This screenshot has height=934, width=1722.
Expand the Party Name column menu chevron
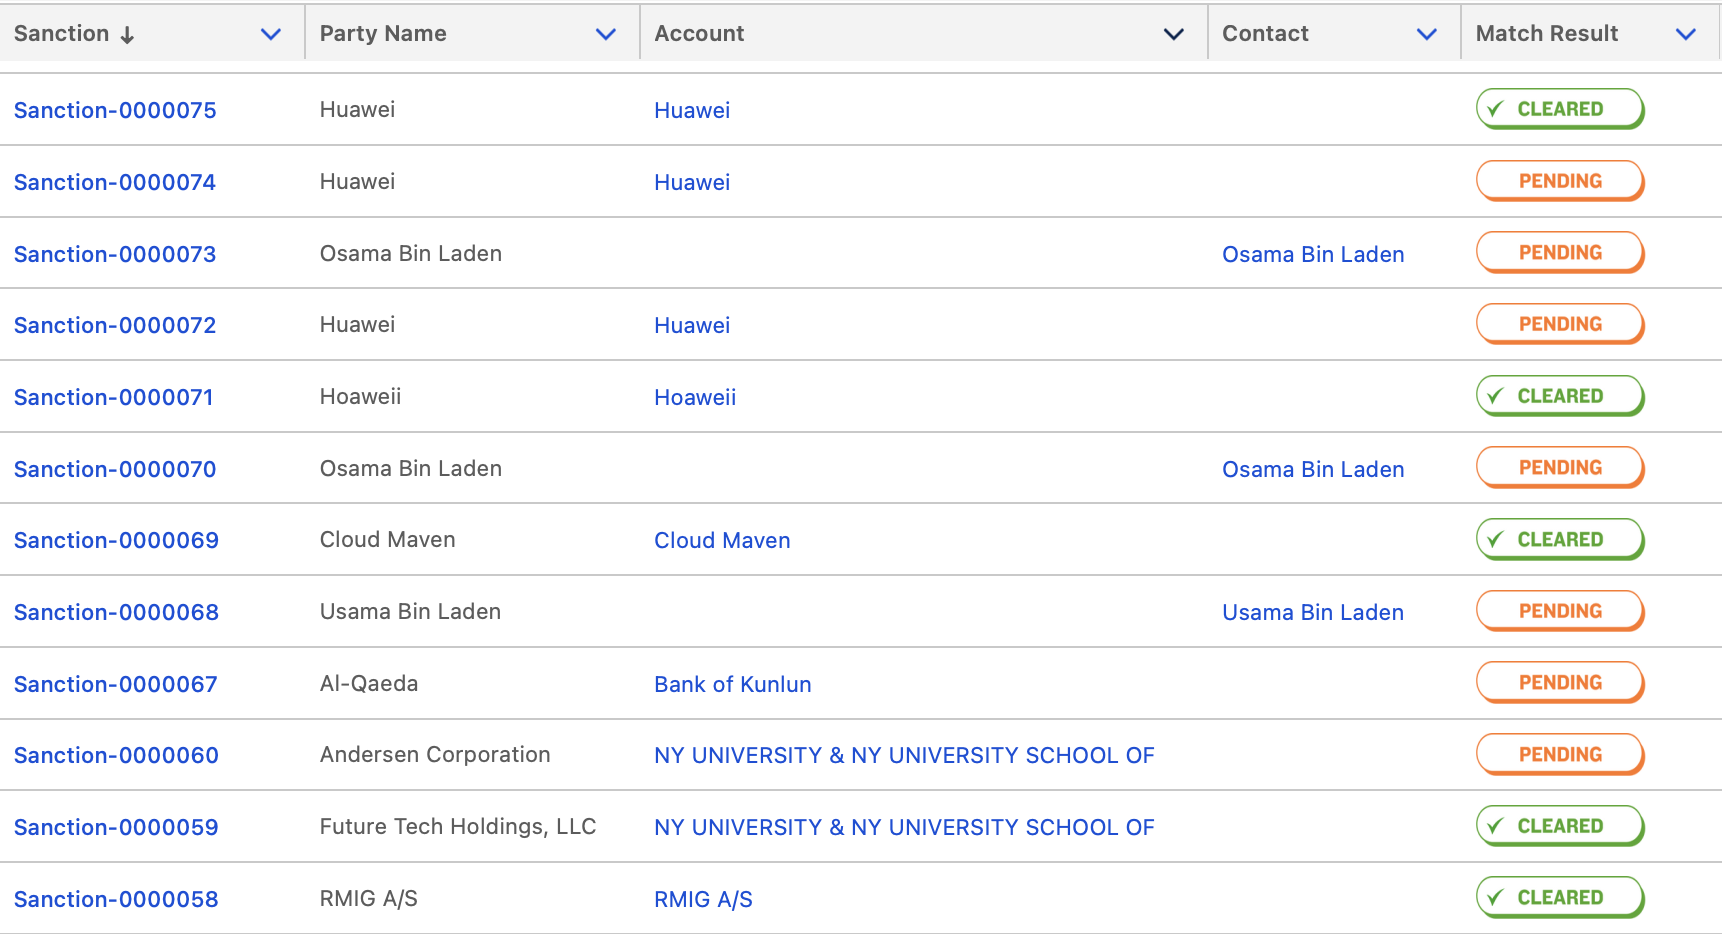tap(605, 34)
